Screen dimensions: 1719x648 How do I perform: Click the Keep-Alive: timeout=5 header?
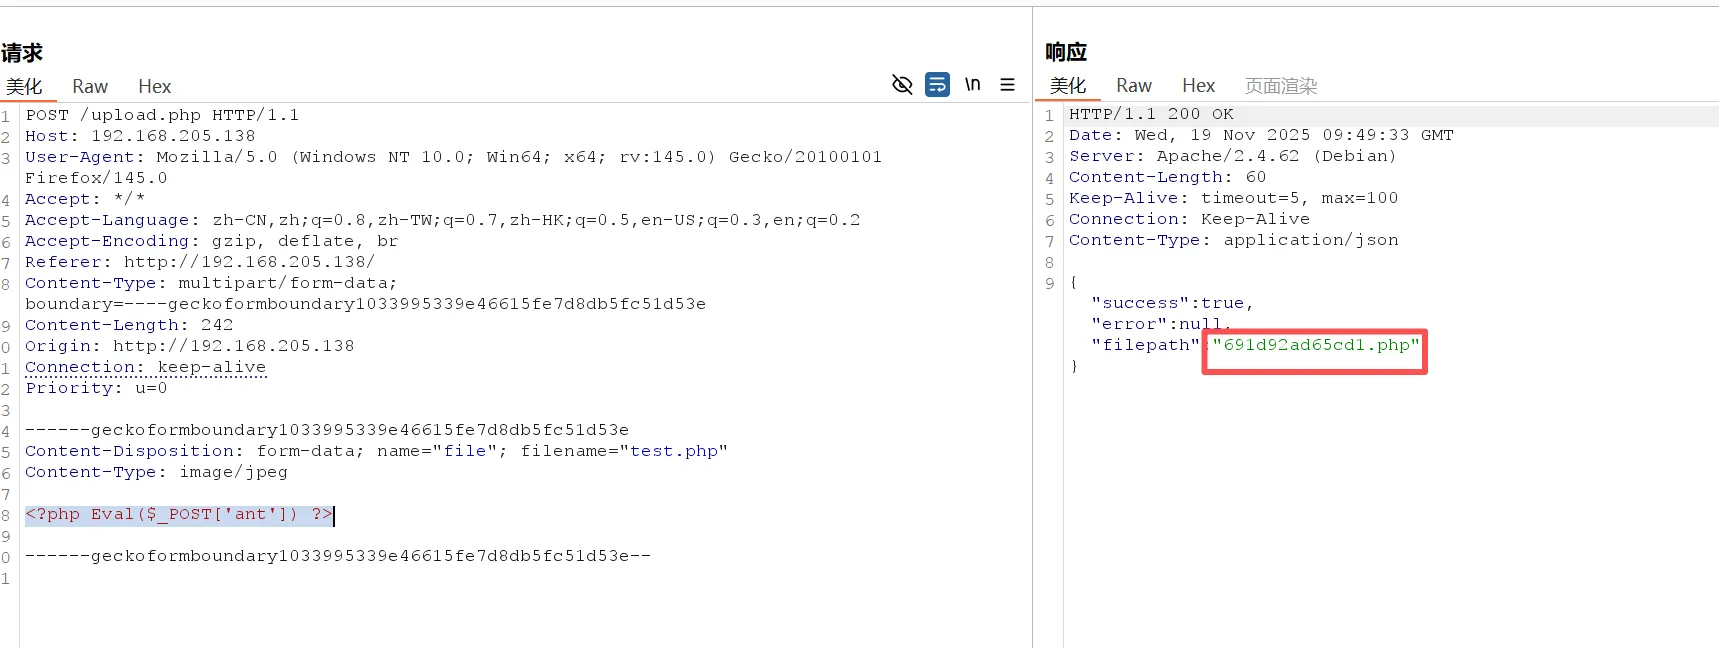1234,198
